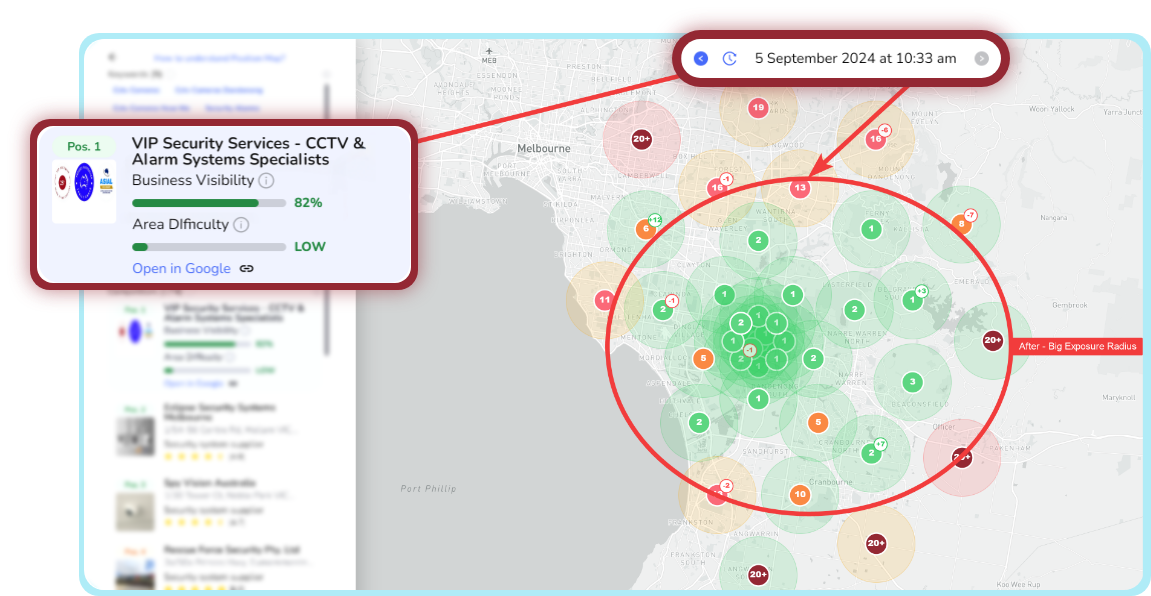The width and height of the screenshot is (1151, 596).
Task: Click the 20+ marker below Gembrook
Action: coord(992,340)
